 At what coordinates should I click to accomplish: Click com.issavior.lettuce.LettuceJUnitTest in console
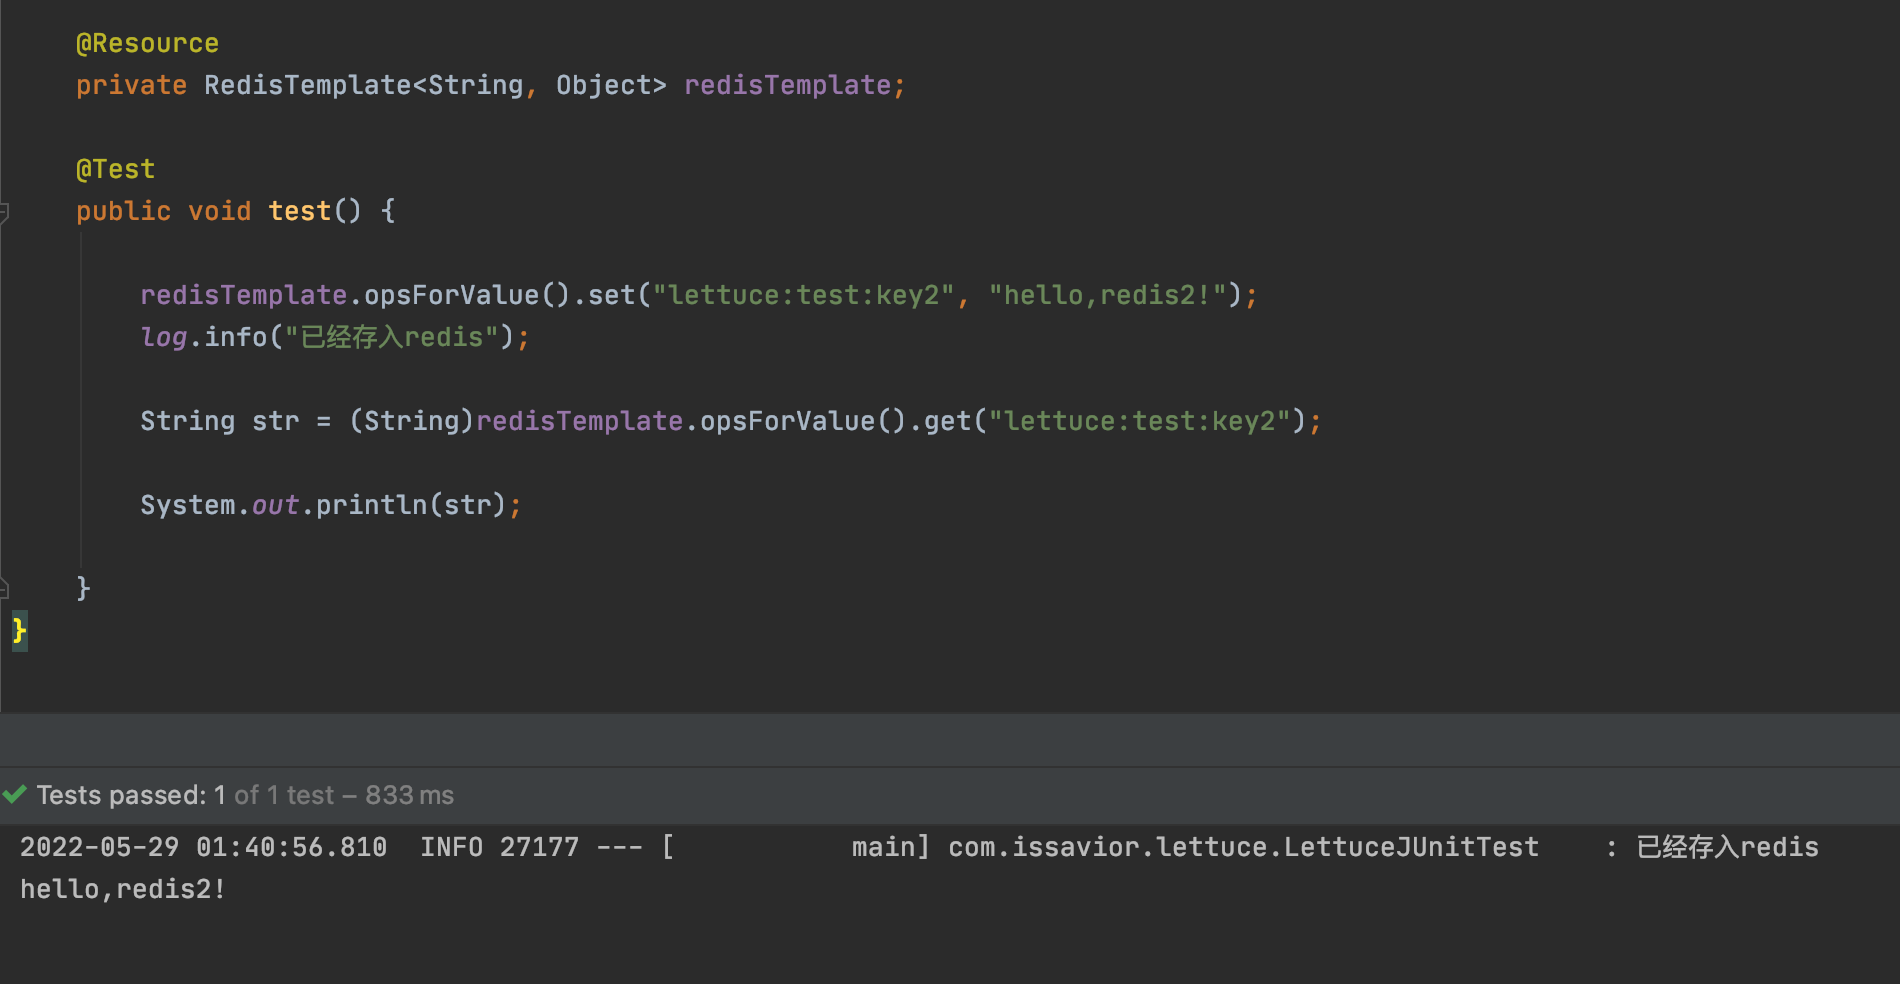[1243, 848]
